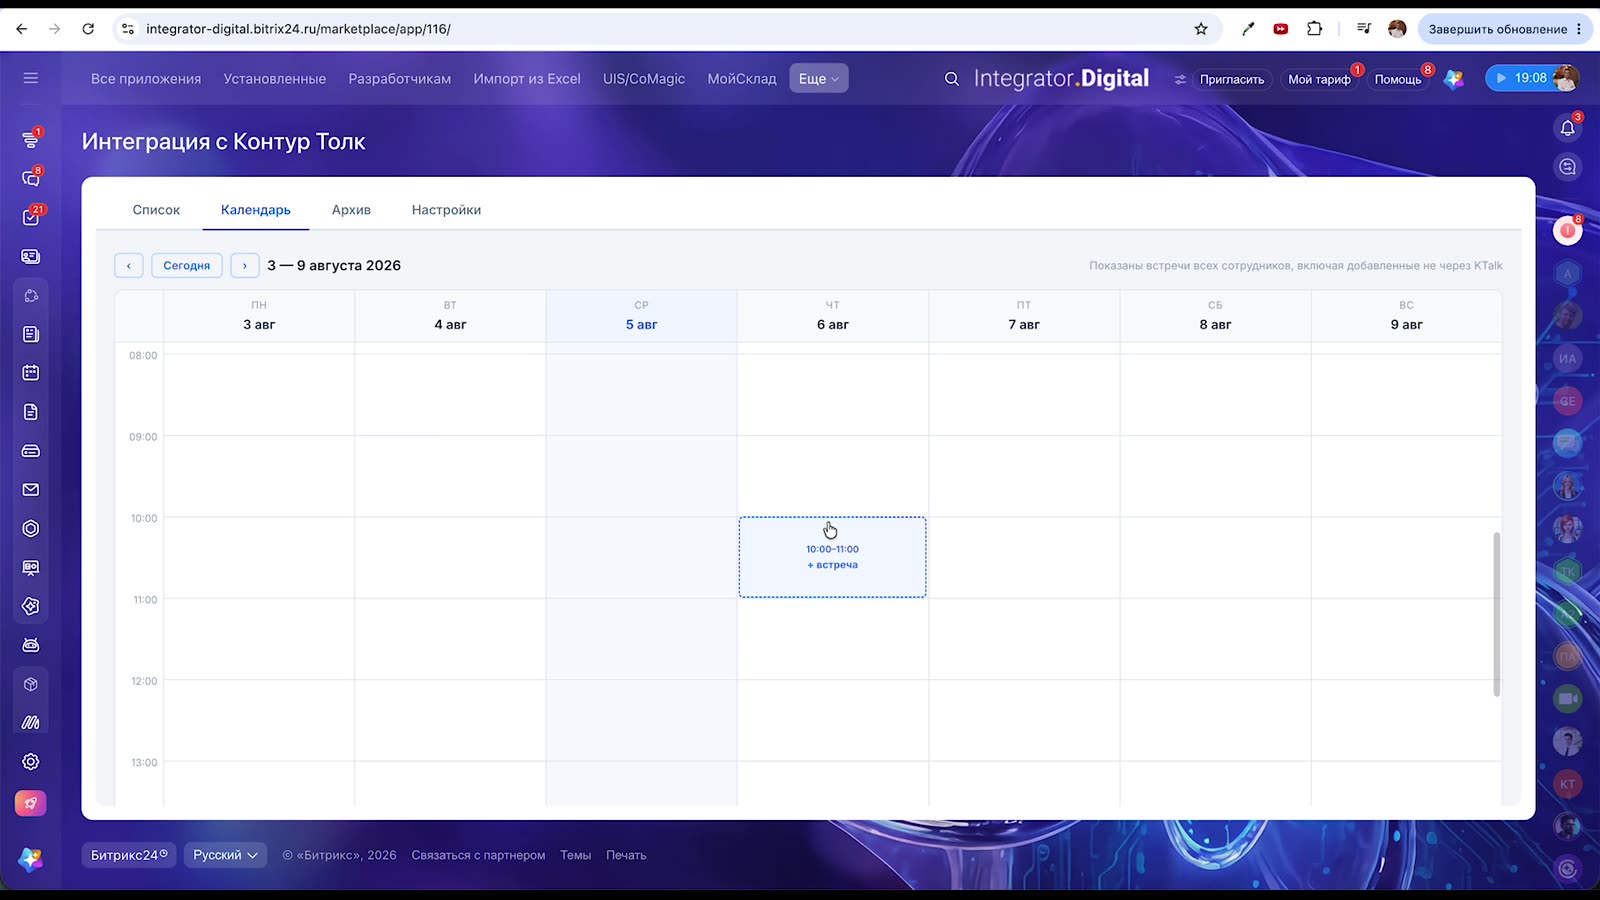Open the tasks icon with badge 21
Screen dimensions: 1600x900
[x=31, y=217]
